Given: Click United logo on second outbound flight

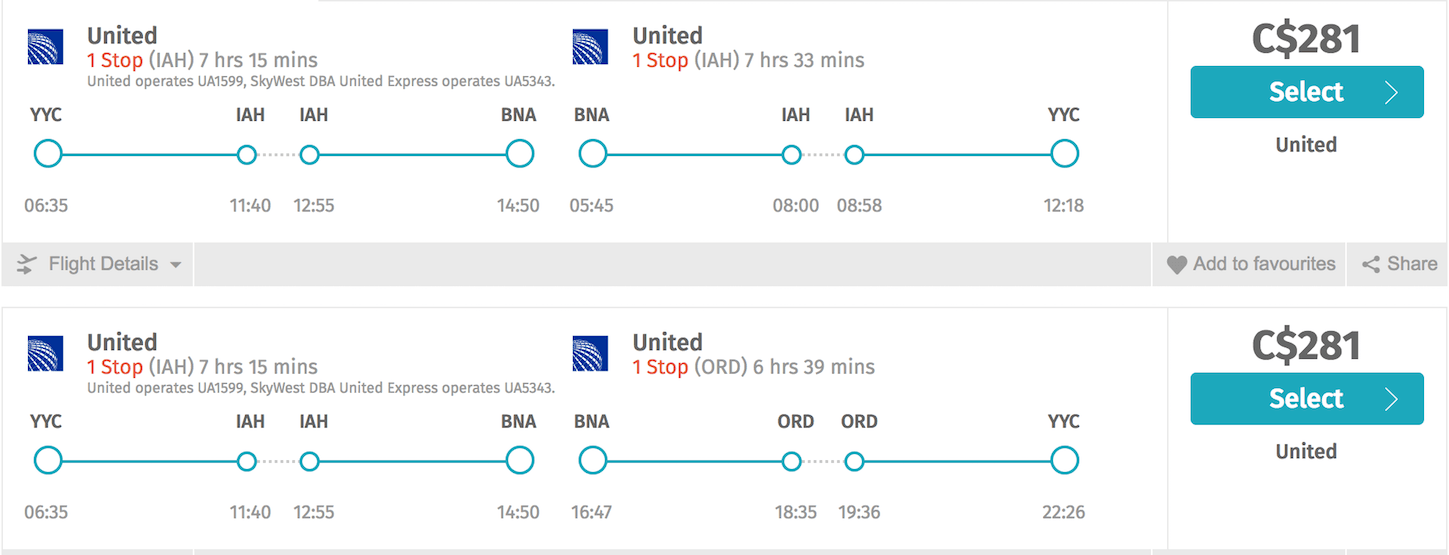Looking at the screenshot, I should pos(46,354).
